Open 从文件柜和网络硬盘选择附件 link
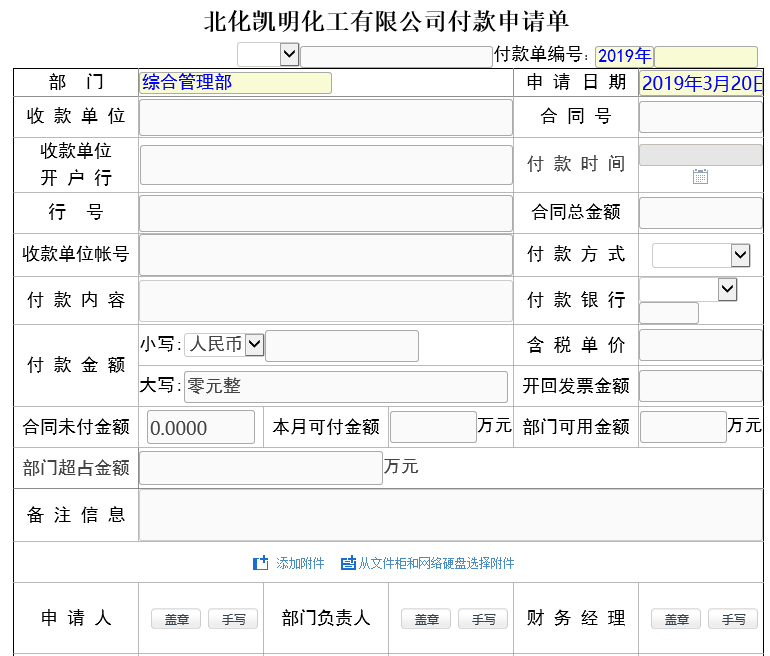The image size is (770, 656). [436, 563]
